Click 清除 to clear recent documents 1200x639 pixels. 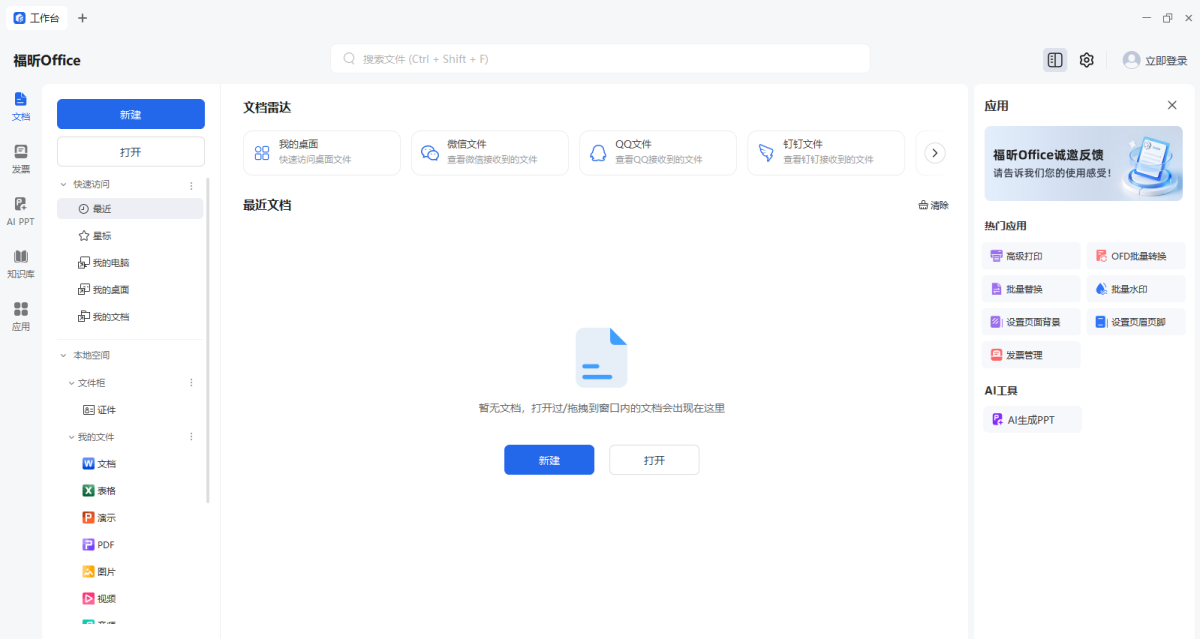click(933, 206)
